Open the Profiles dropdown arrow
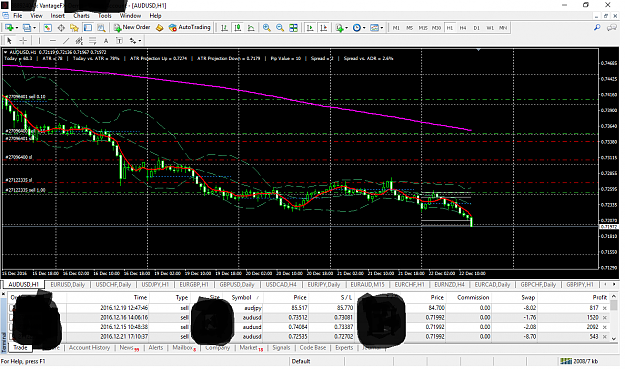The width and height of the screenshot is (625, 369). click(x=35, y=28)
